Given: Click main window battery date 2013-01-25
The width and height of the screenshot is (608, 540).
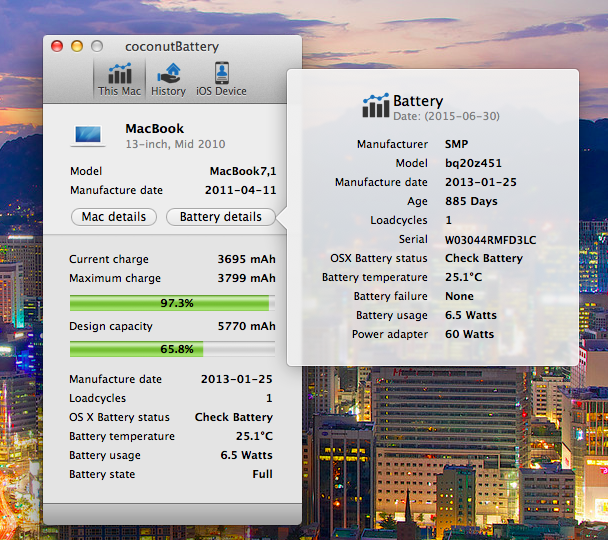Looking at the screenshot, I should (x=237, y=379).
